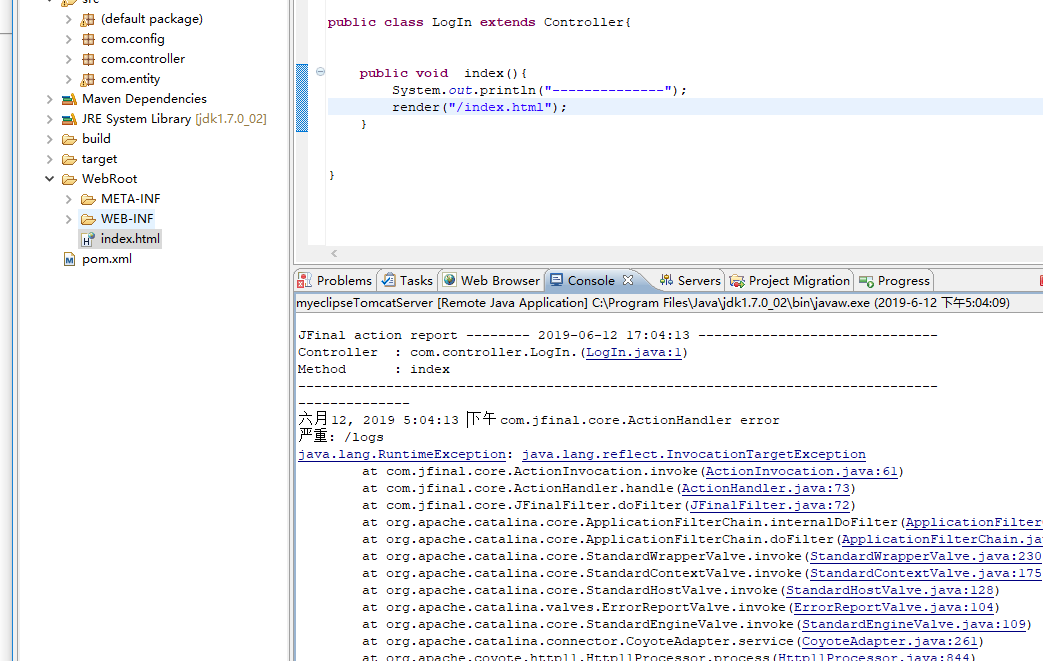Image resolution: width=1043 pixels, height=661 pixels.
Task: Click the WebRoot folder icon
Action: [69, 179]
